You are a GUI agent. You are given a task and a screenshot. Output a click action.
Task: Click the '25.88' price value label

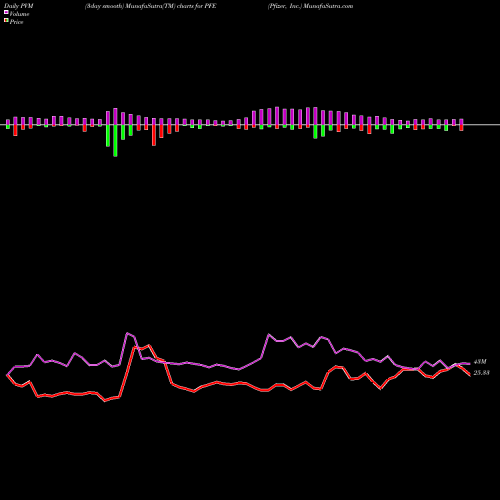481,373
